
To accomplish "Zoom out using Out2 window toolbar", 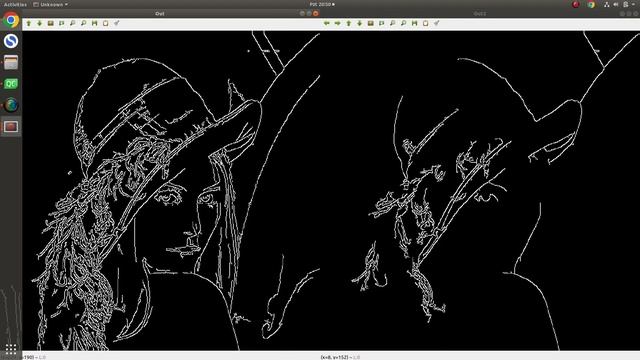I will click(x=404, y=23).
